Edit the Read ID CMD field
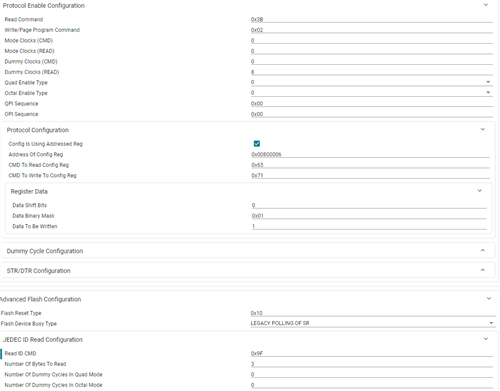The height and width of the screenshot is (391, 500). [x=371, y=353]
